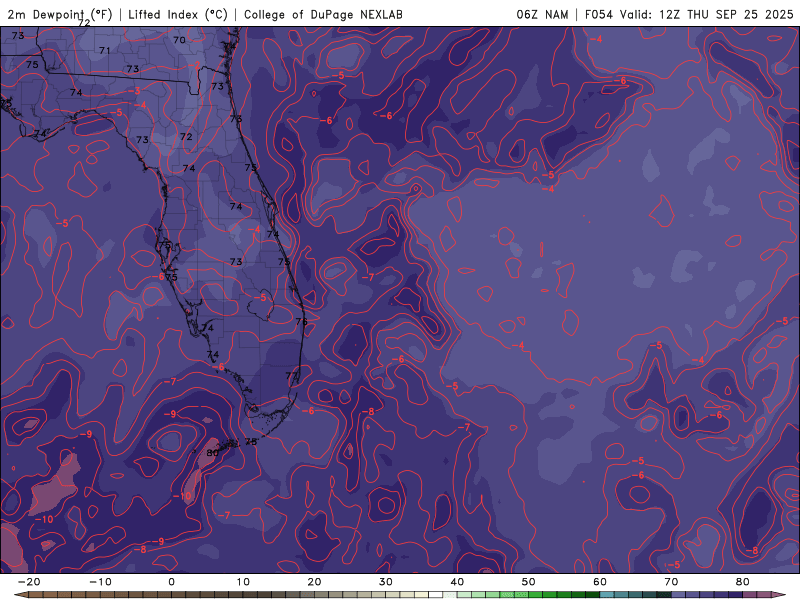The height and width of the screenshot is (600, 800).
Task: Click the "2m Dewpoint (°F)" title text
Action: [x=60, y=15]
